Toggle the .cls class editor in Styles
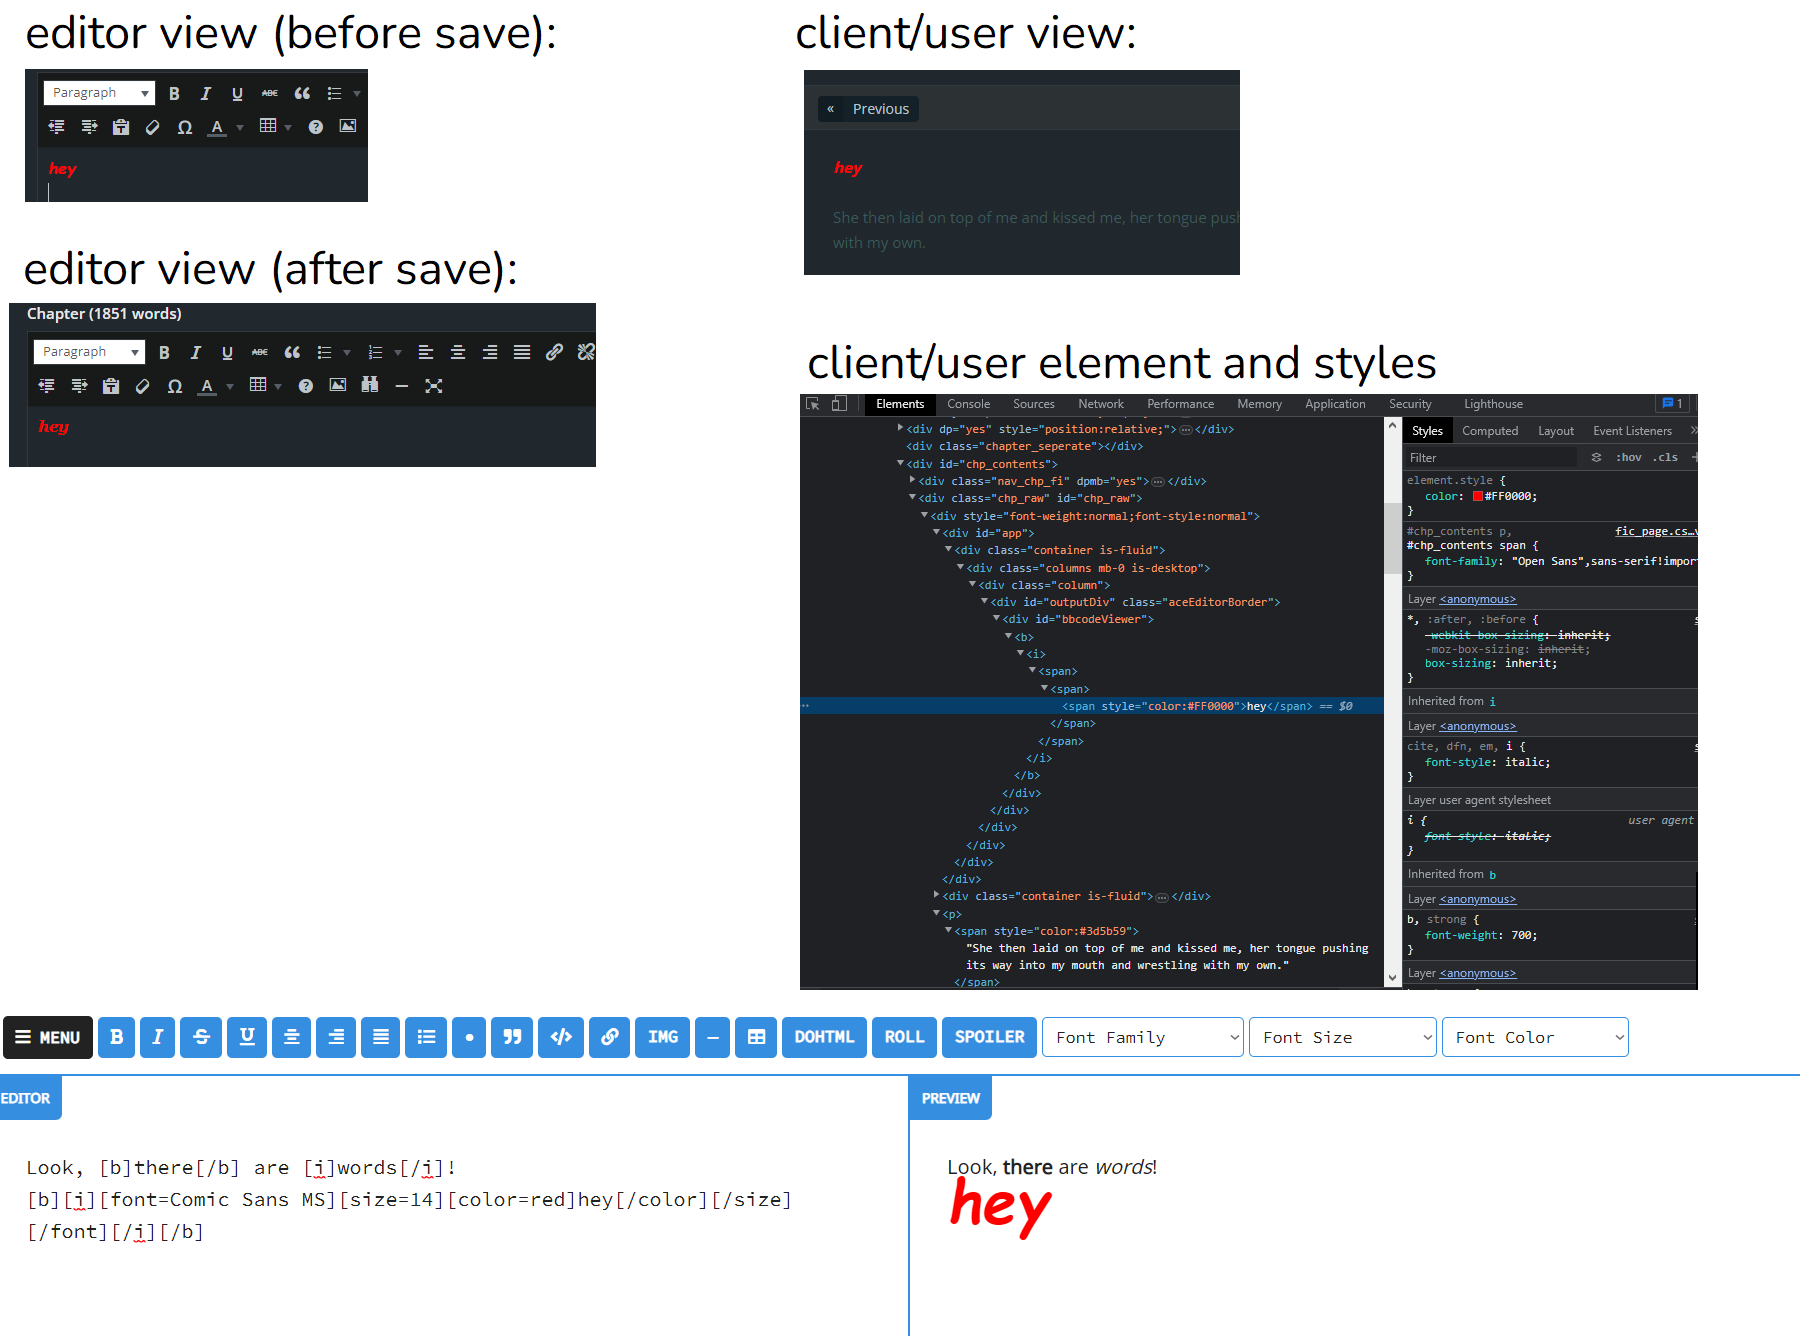 (1665, 457)
